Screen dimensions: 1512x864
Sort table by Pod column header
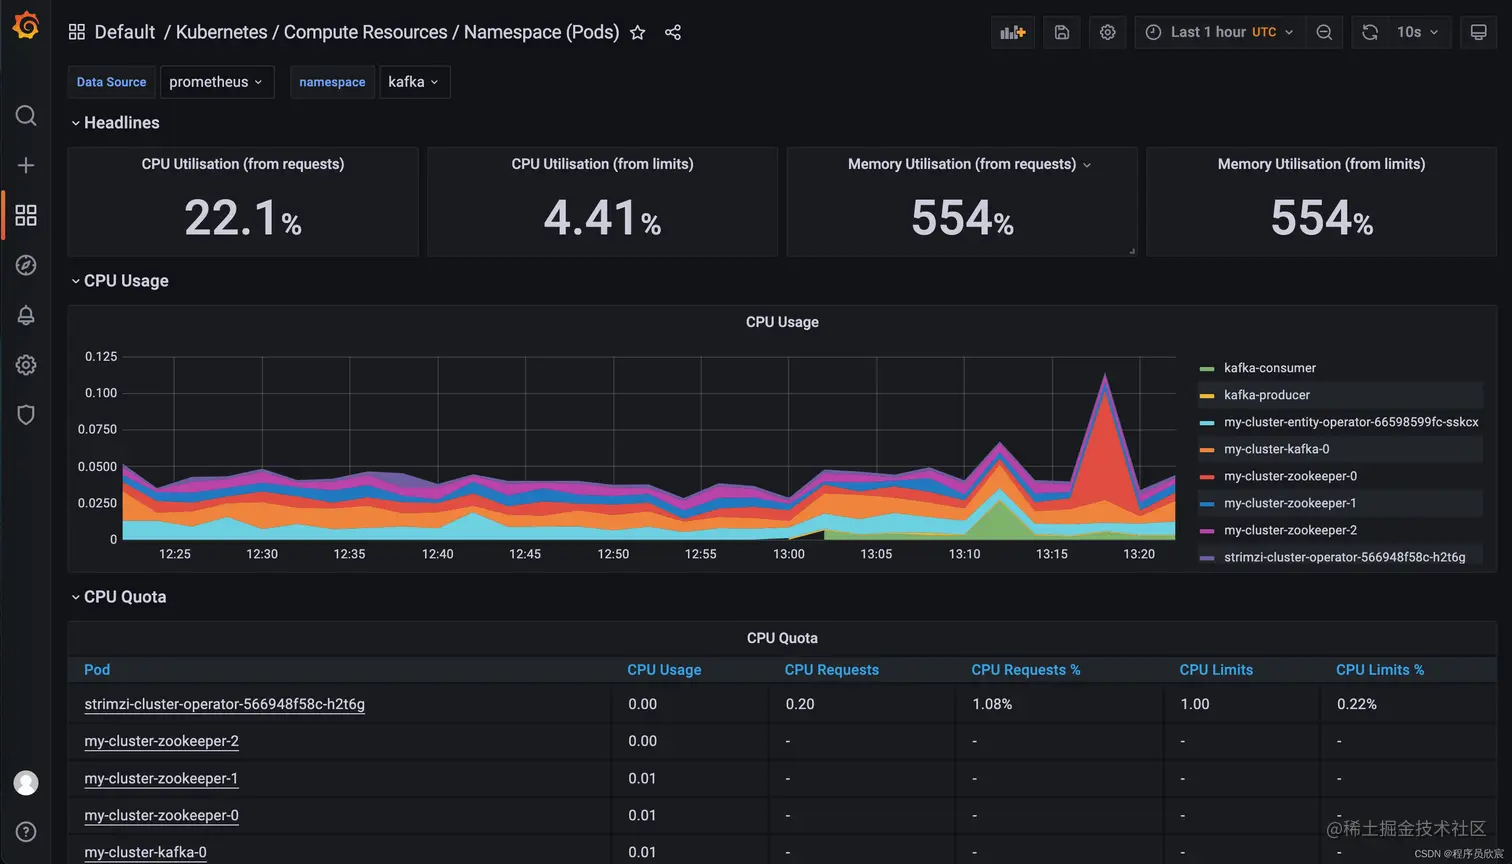97,670
